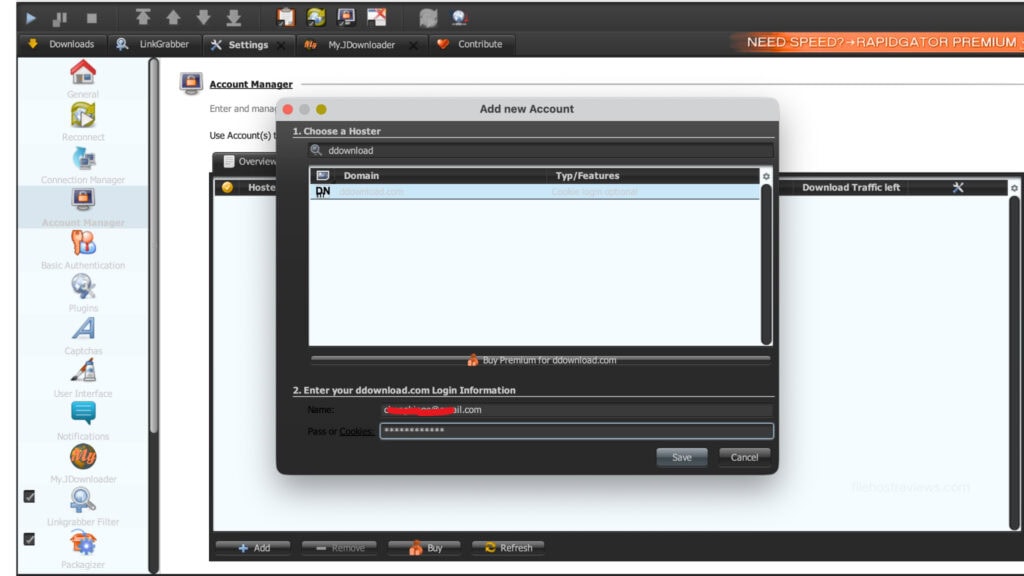This screenshot has width=1024, height=576.
Task: Stop all downloads with the stop icon
Action: tap(91, 18)
